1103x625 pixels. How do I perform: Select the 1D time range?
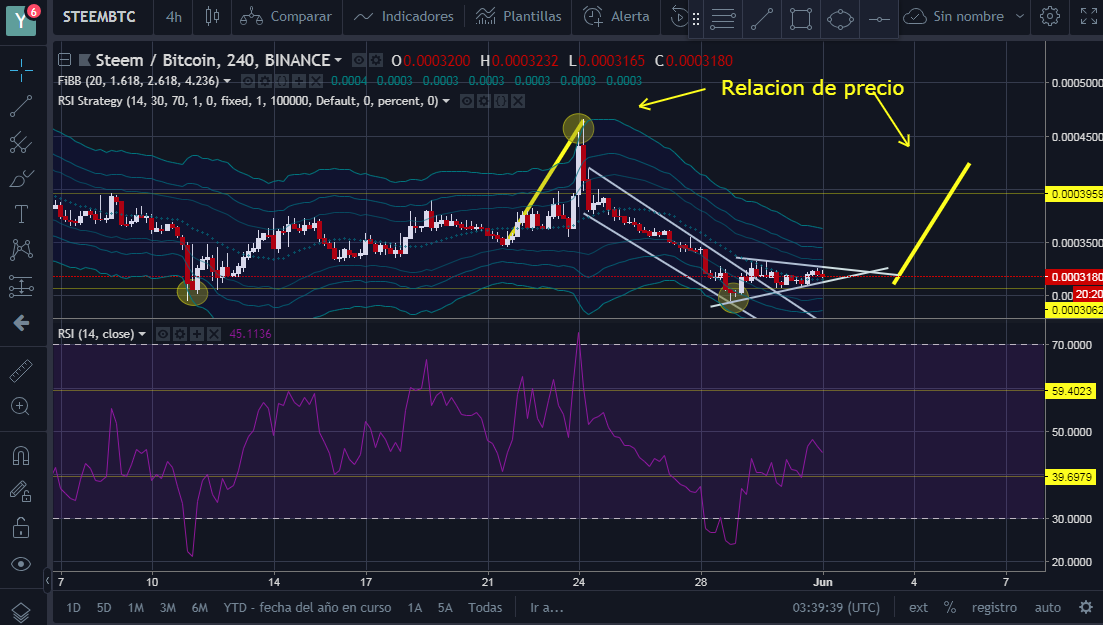[x=73, y=607]
